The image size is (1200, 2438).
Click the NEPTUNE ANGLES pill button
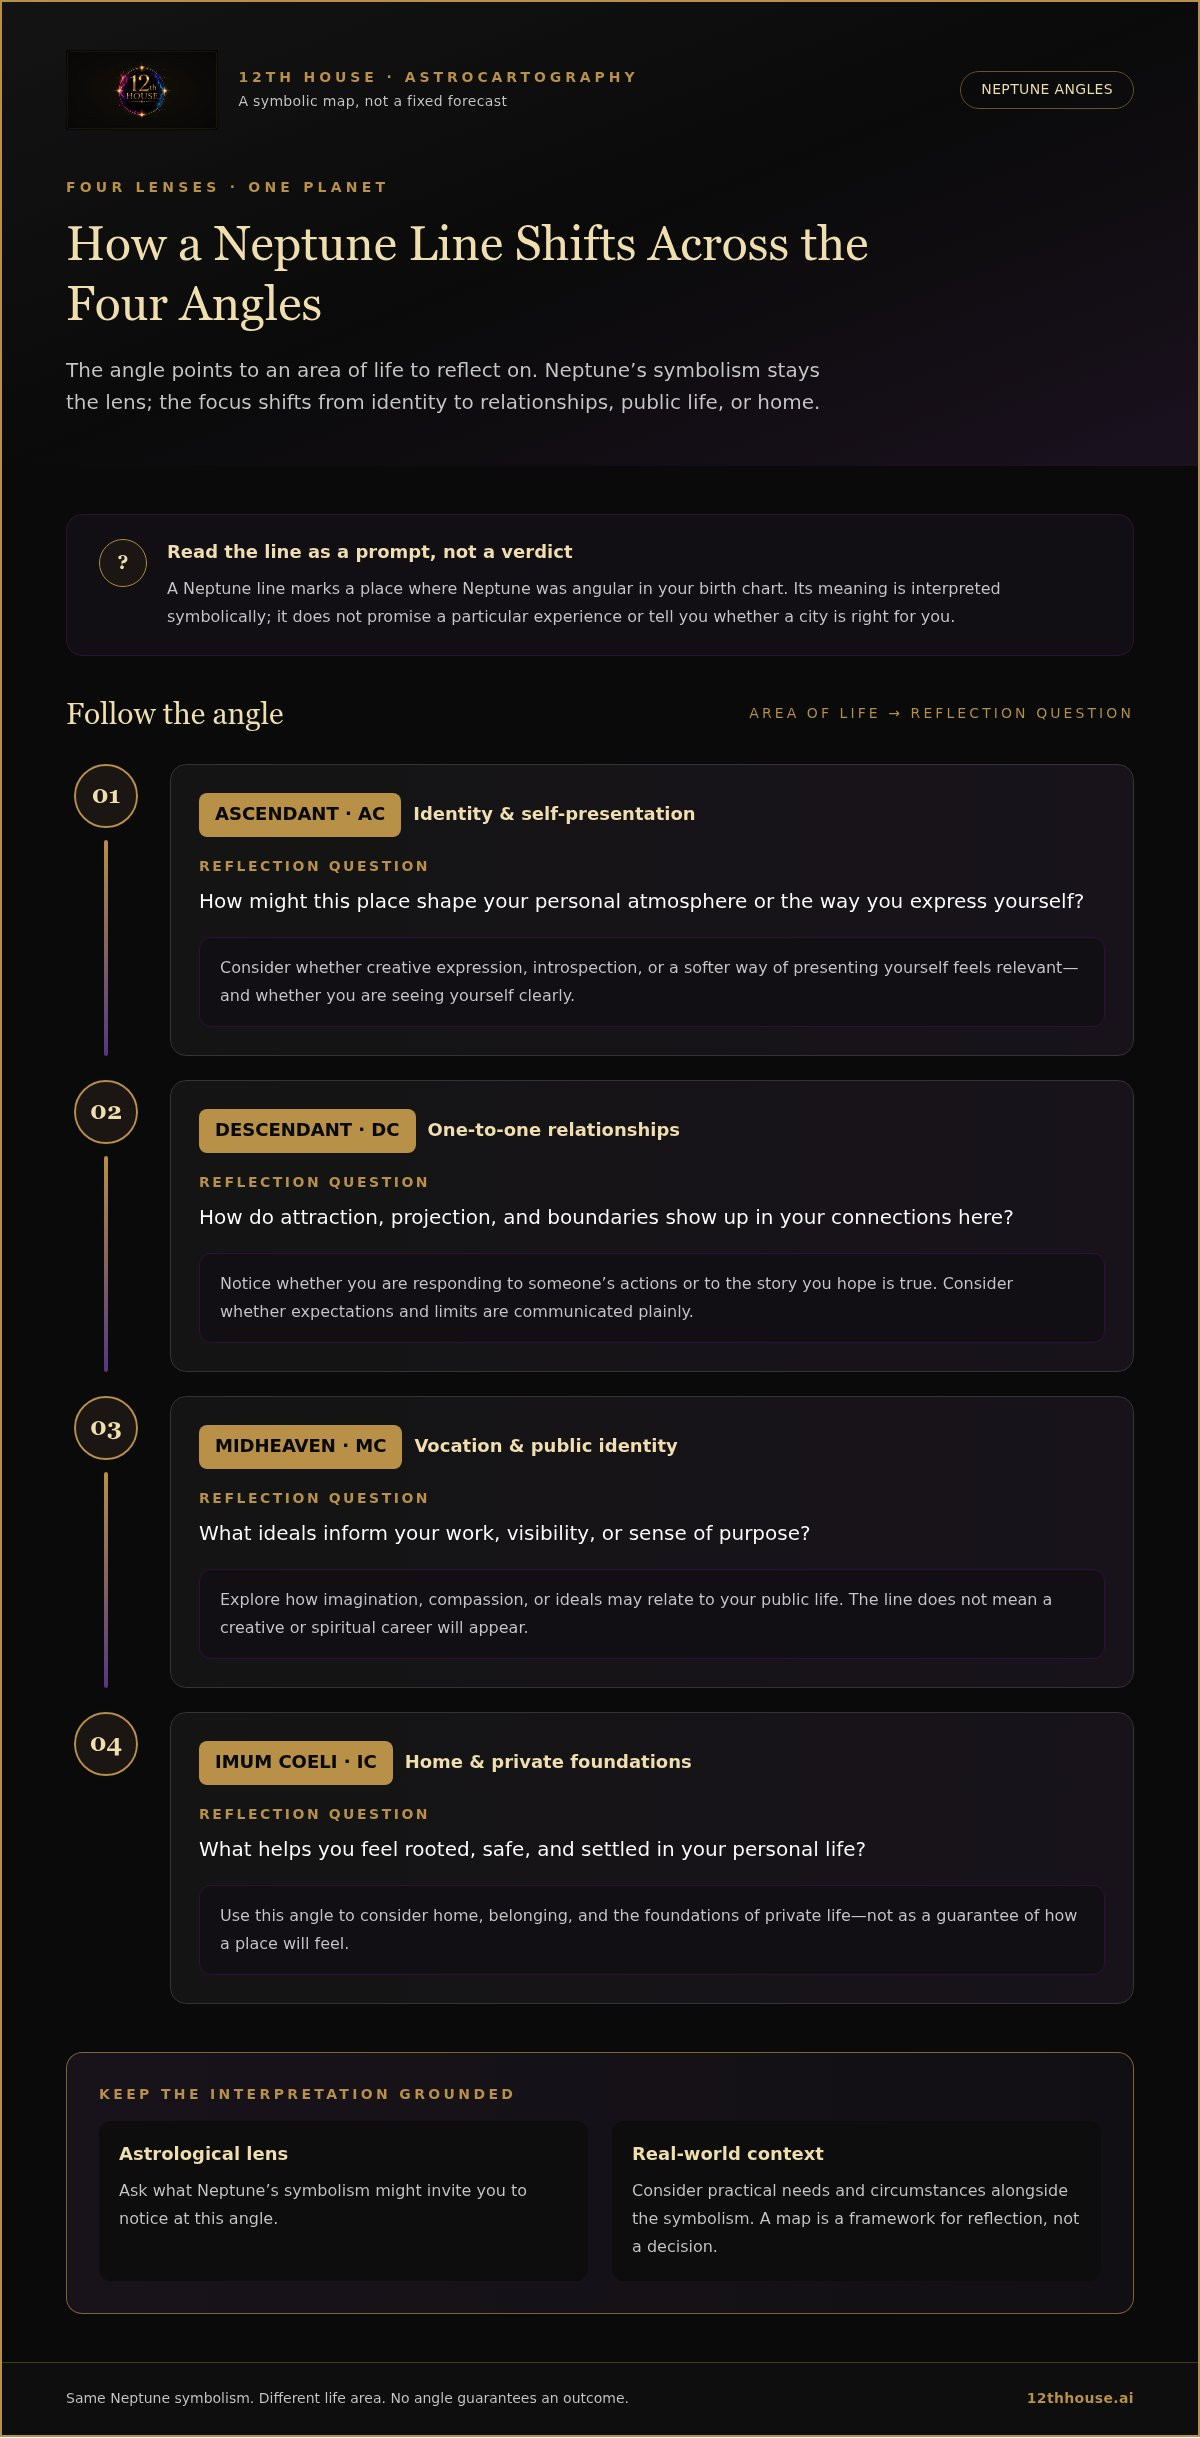1046,90
